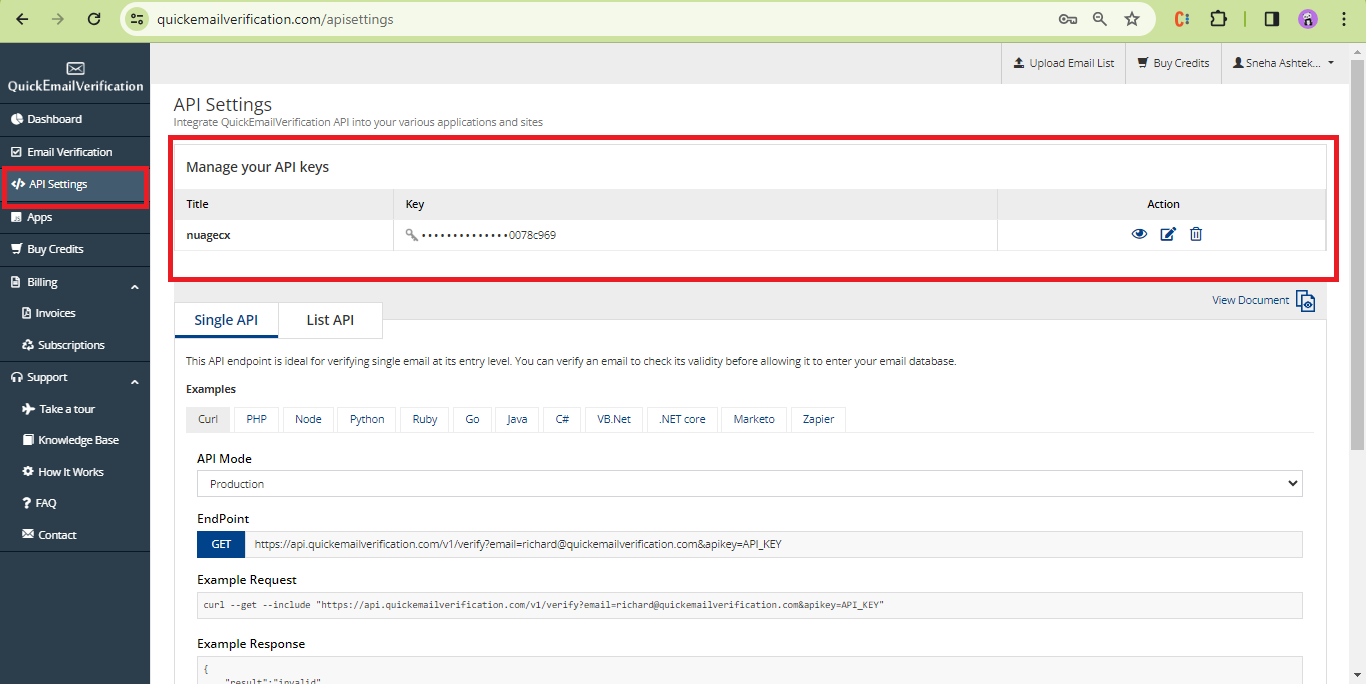1366x684 pixels.
Task: Reload the page
Action: (94, 19)
